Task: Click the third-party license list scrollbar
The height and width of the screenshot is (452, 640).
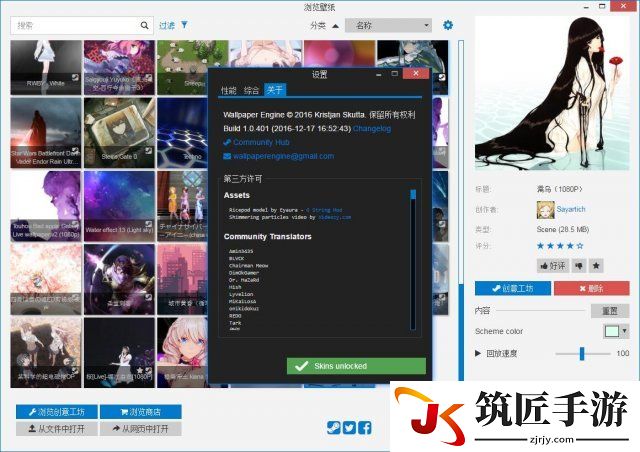Action: tap(413, 259)
